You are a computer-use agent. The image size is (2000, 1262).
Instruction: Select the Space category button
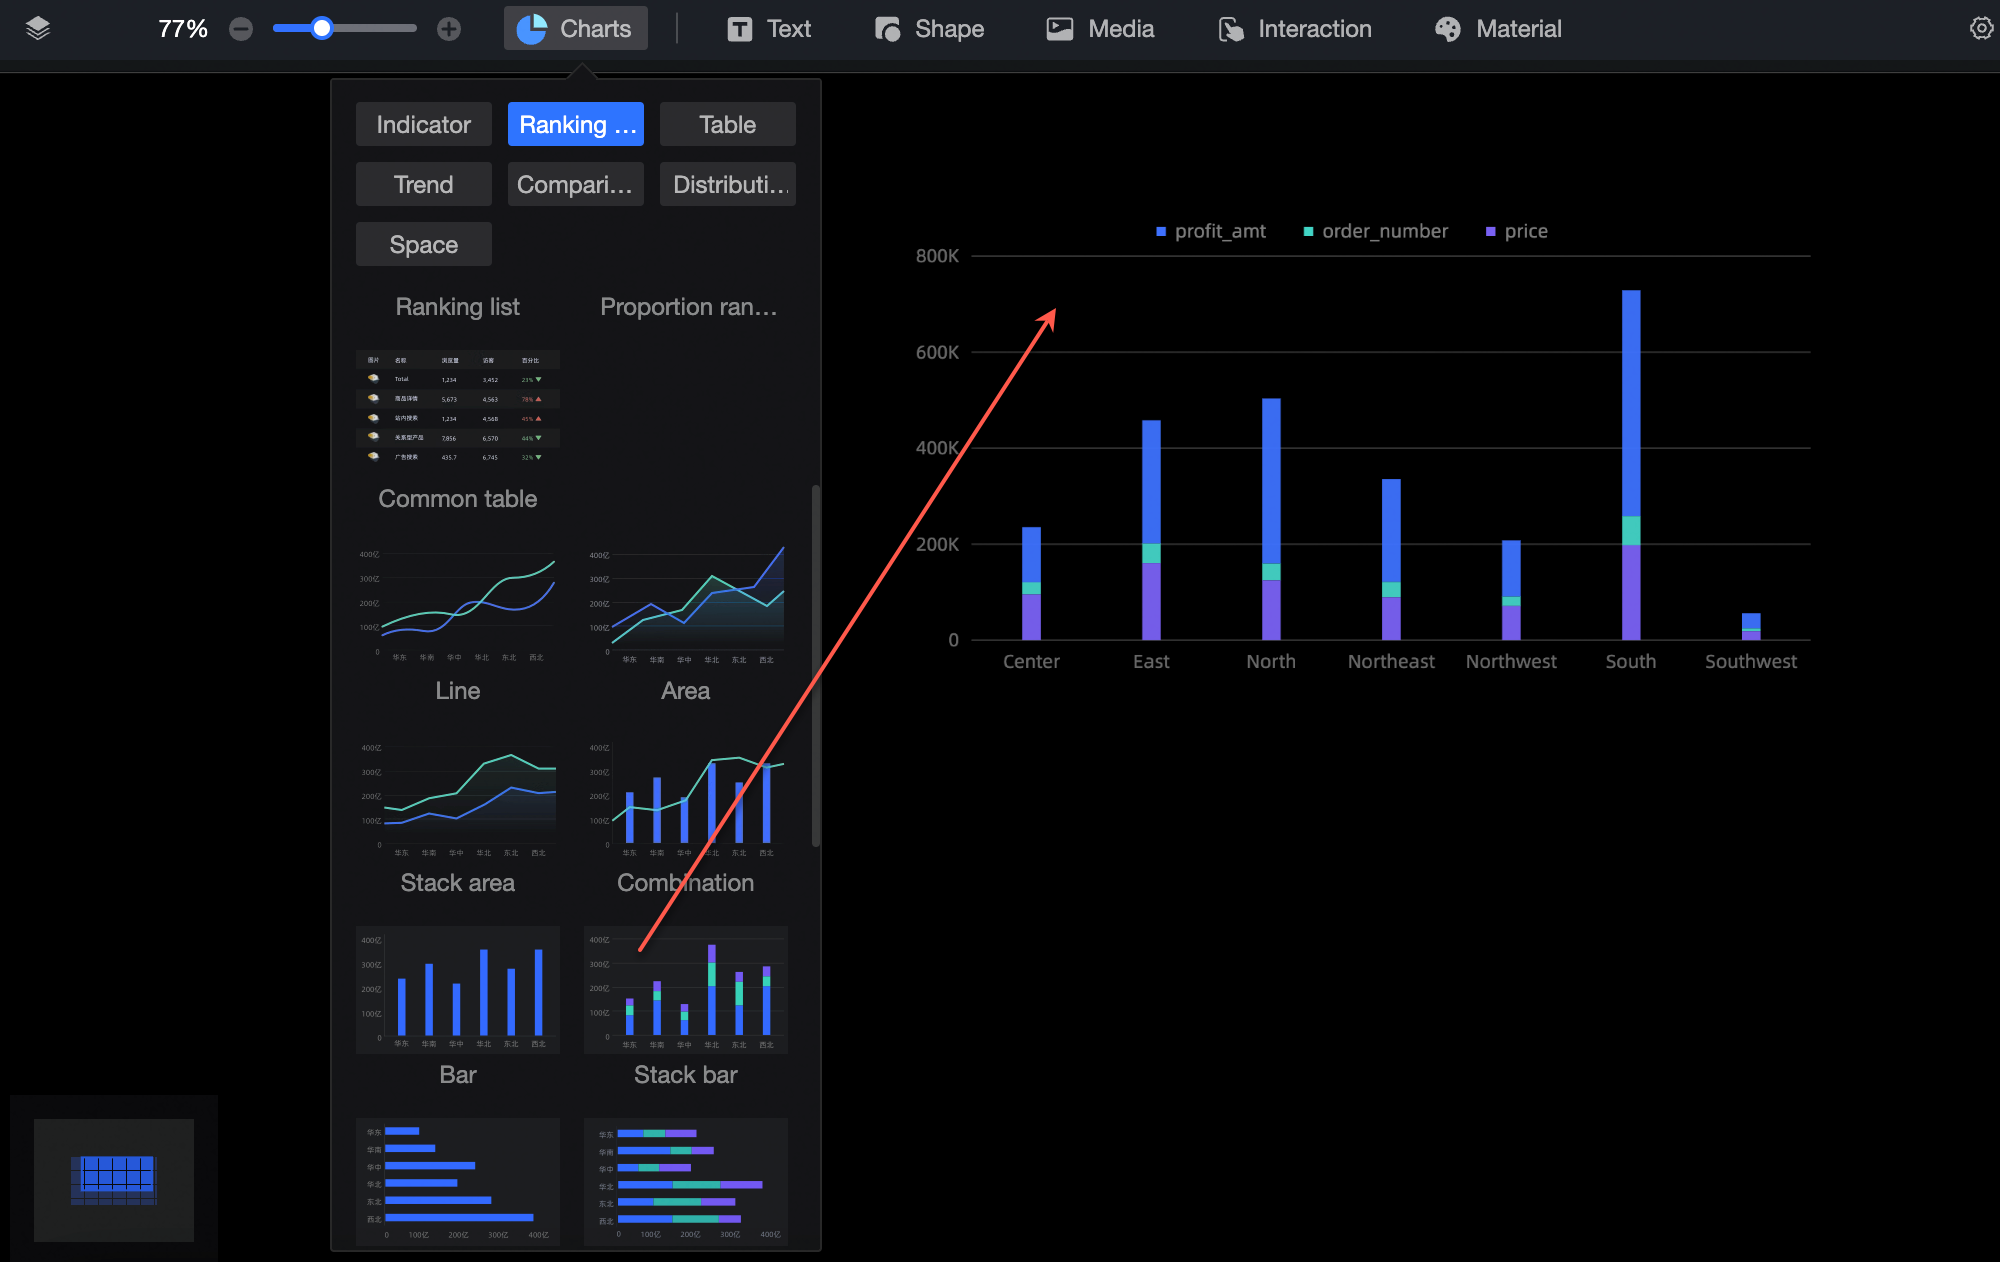pos(423,244)
